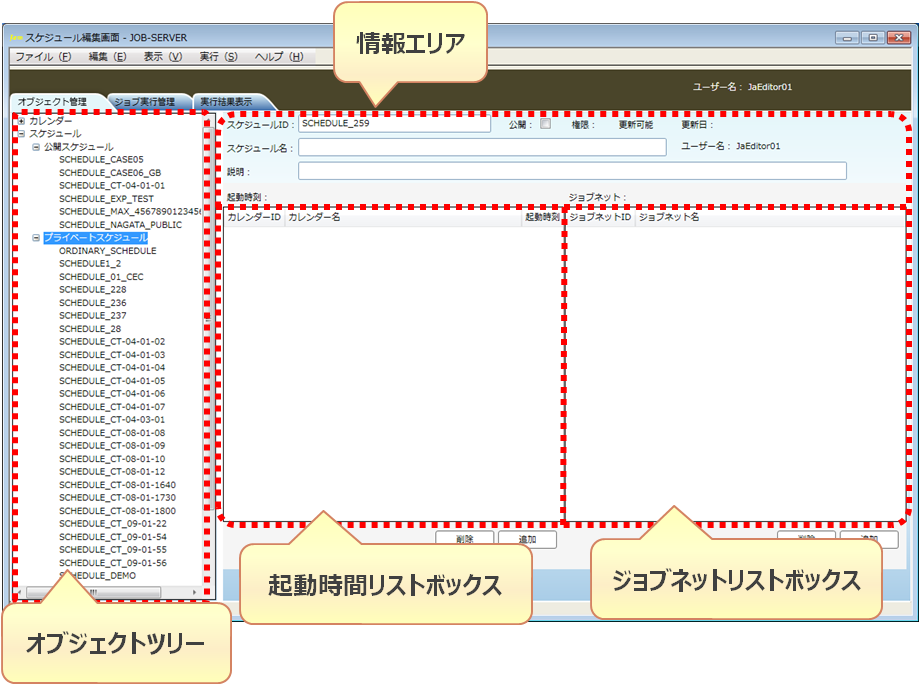
Task: Select SCHEDULE_28 in the tree
Action: [90, 329]
